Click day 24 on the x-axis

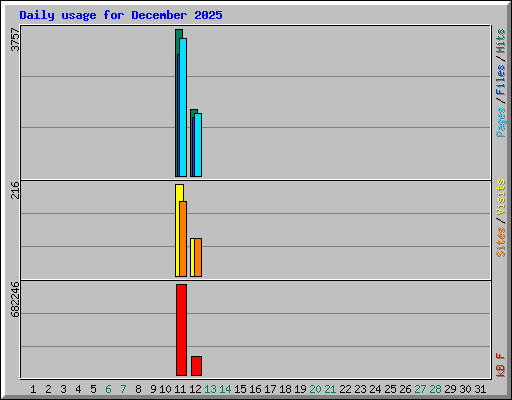pyautogui.click(x=375, y=389)
